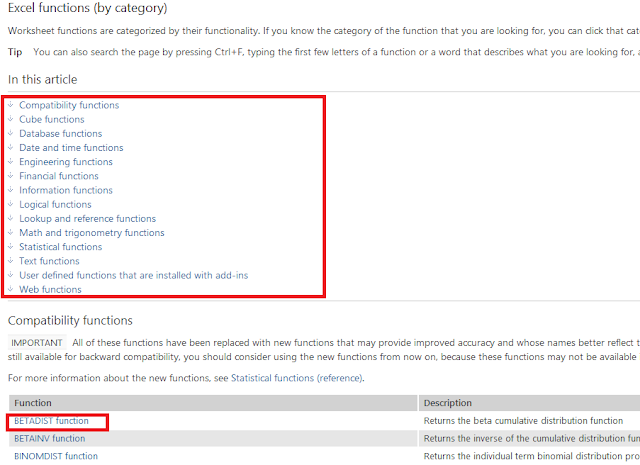Click the arrow icon beside Database functions
Image resolution: width=640 pixels, height=465 pixels.
click(11, 133)
